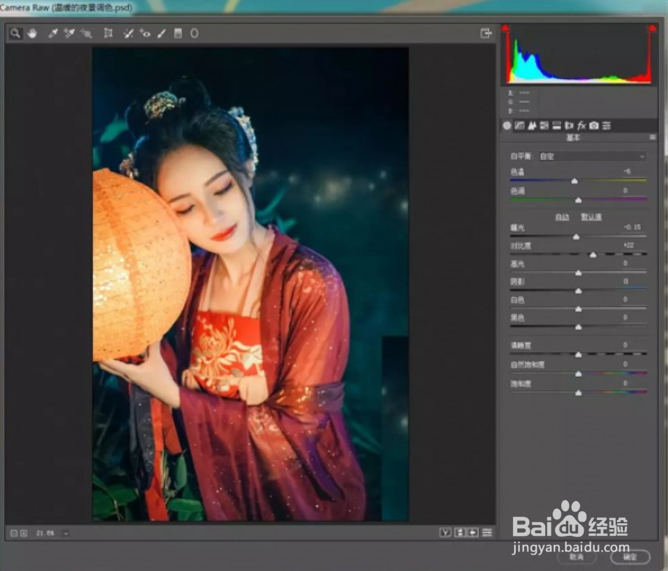Adjust the Temperature slider handle

coord(574,181)
